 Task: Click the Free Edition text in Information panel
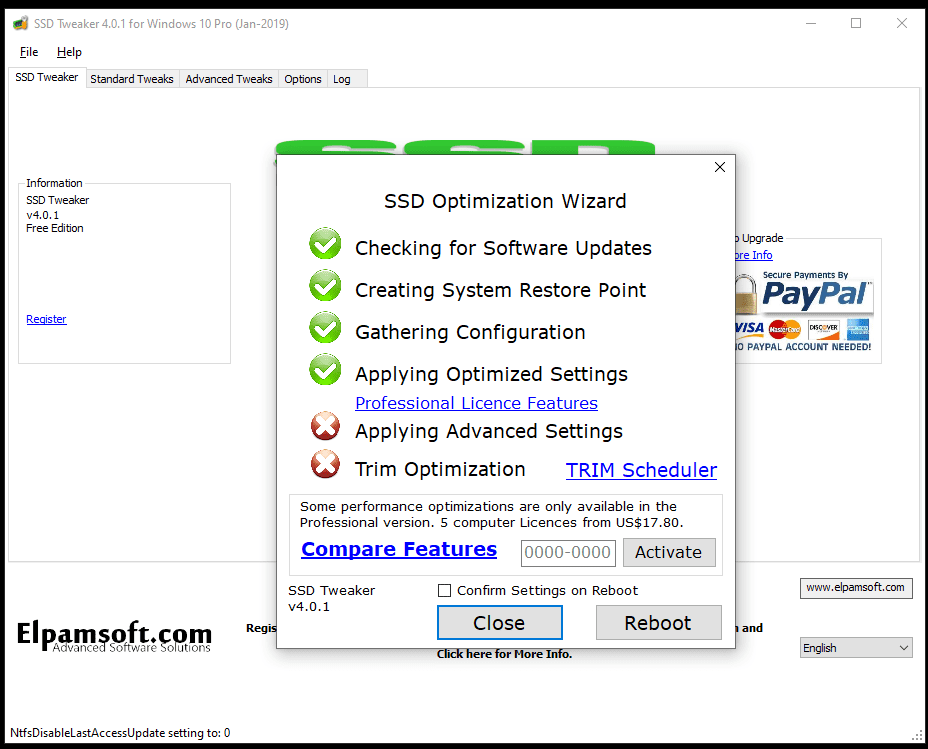tap(54, 228)
